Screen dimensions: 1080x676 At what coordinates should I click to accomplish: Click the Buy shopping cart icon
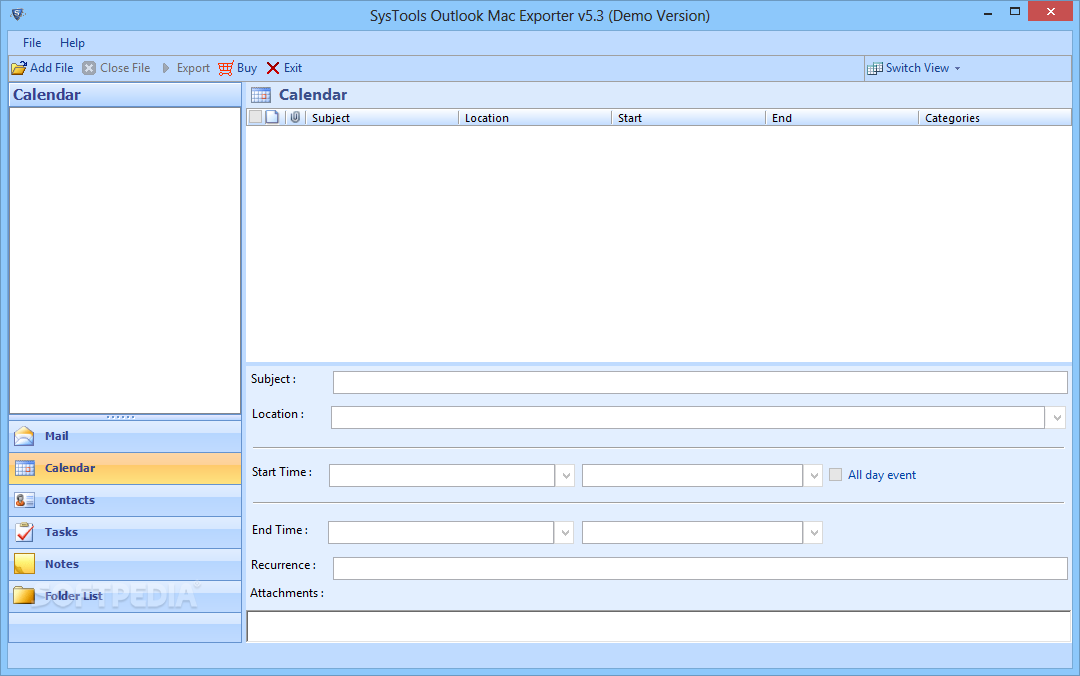(x=226, y=68)
